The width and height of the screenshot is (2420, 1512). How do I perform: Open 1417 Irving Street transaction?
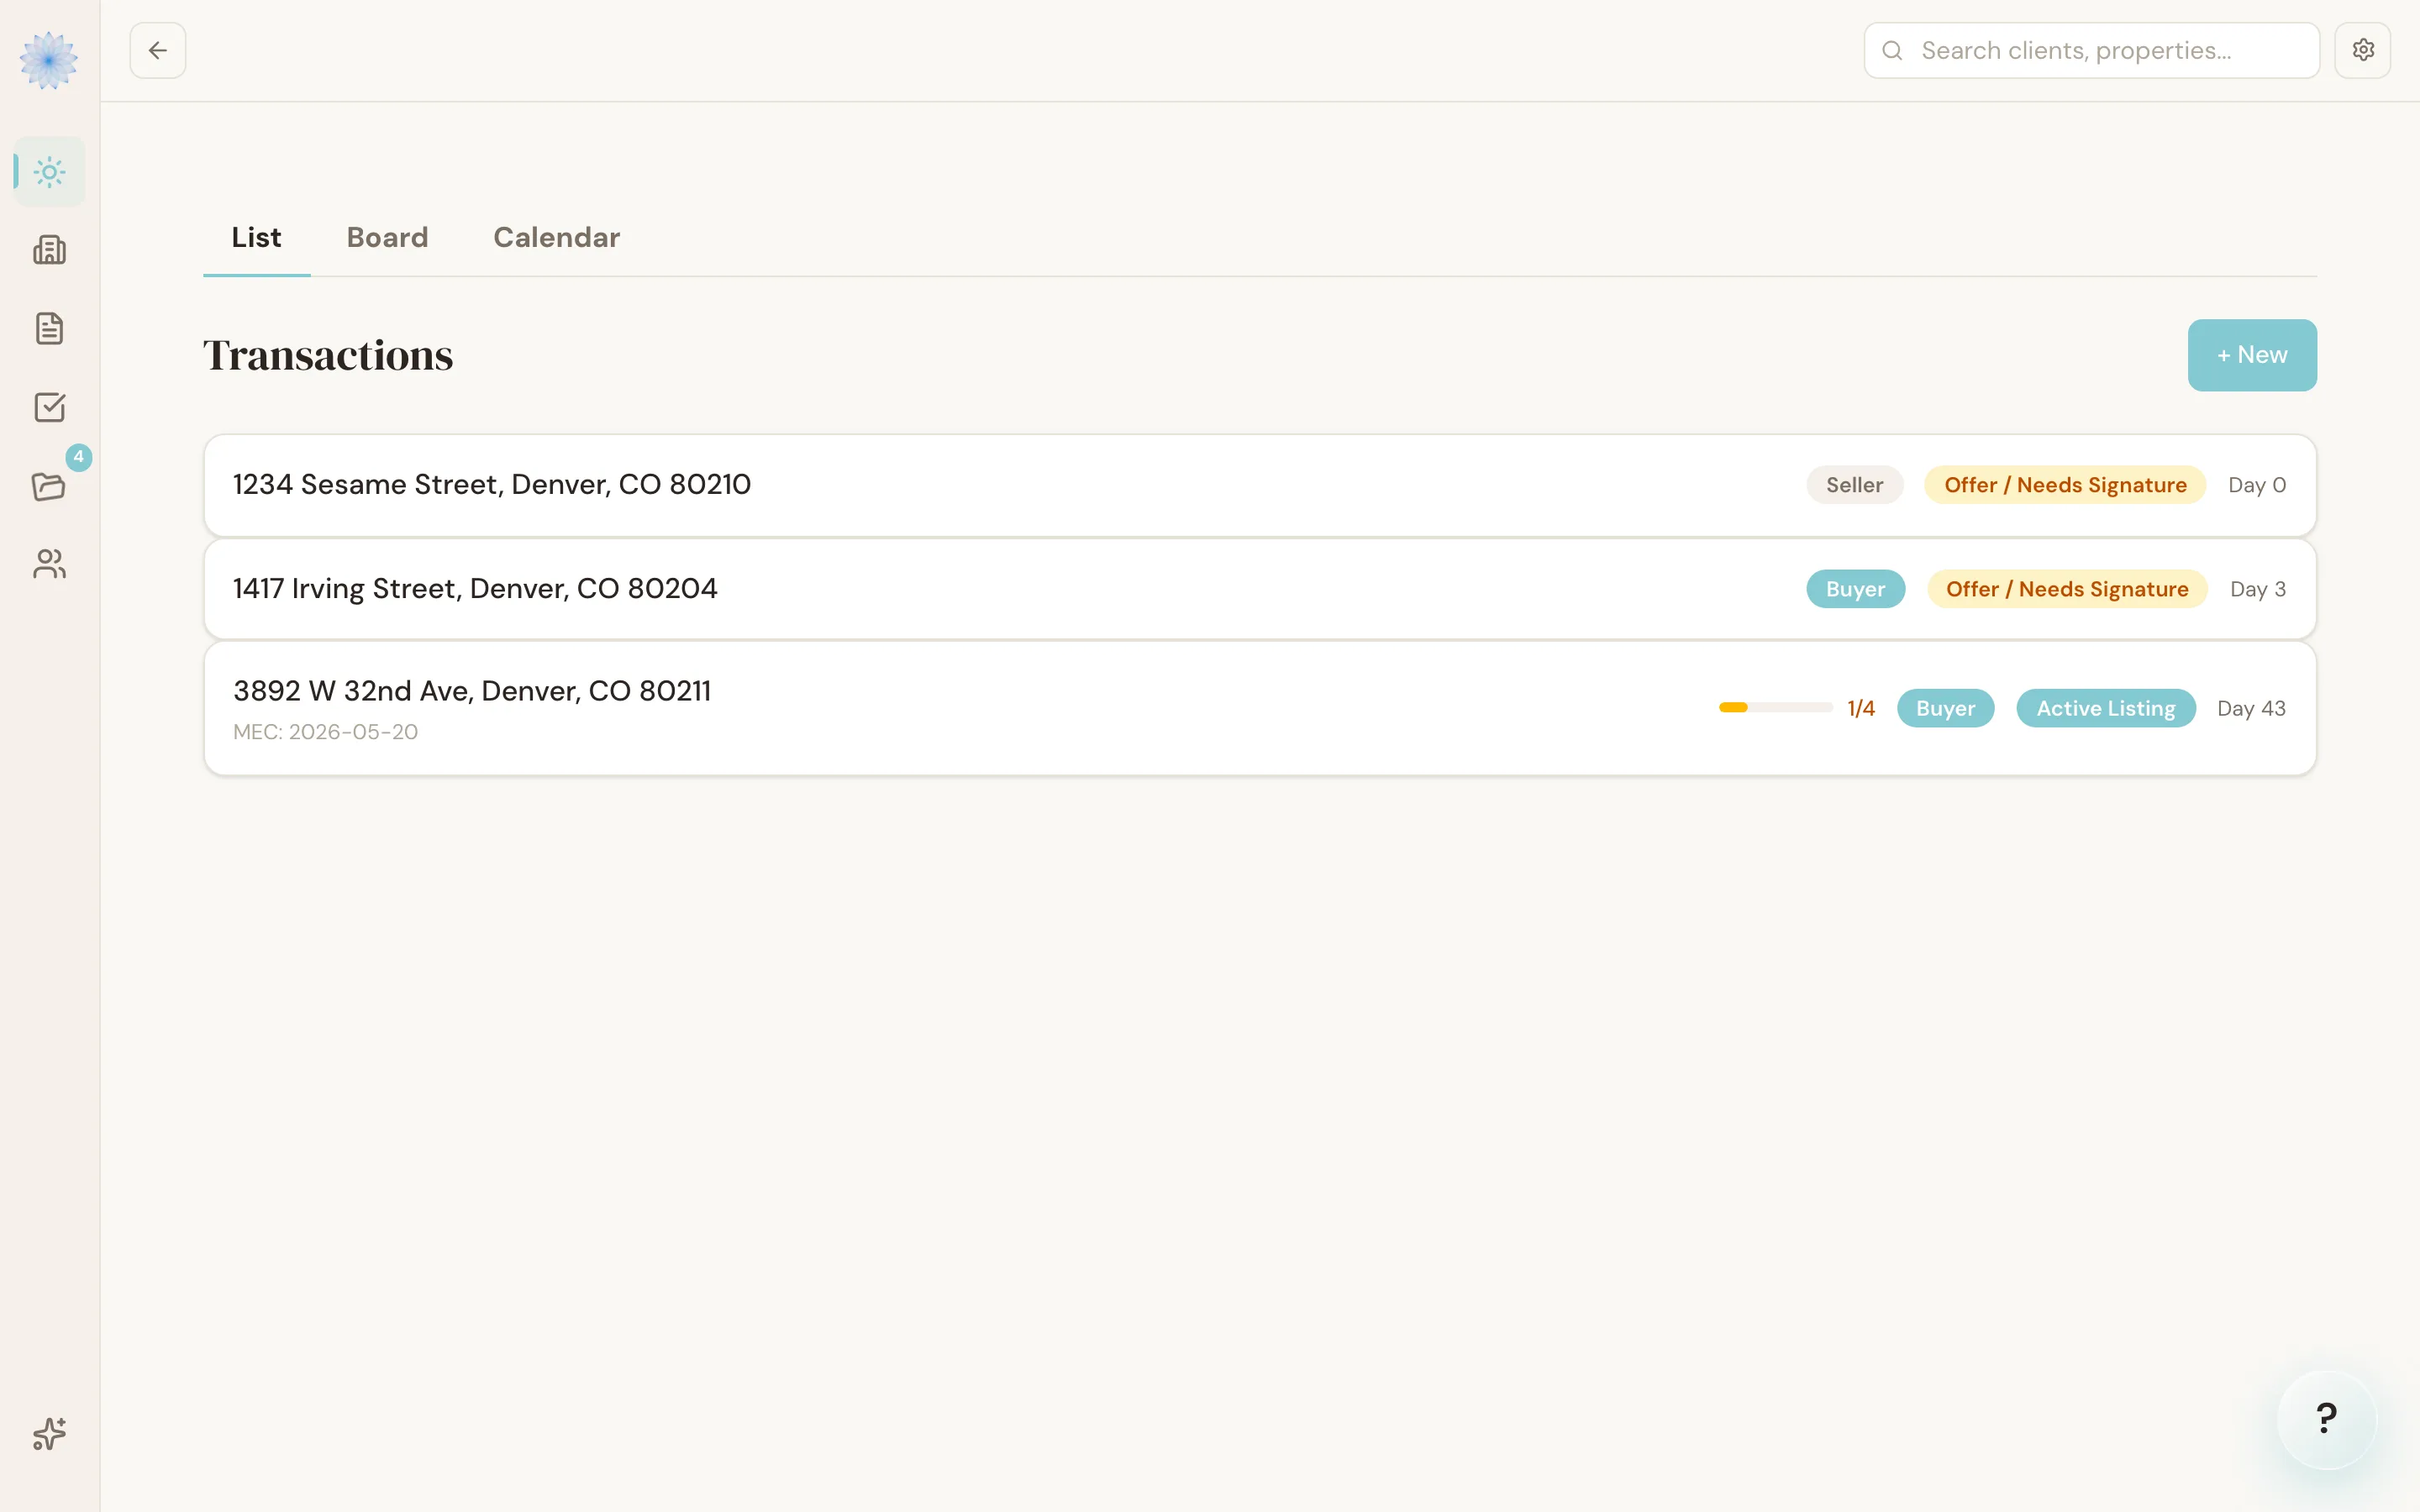click(x=1260, y=589)
